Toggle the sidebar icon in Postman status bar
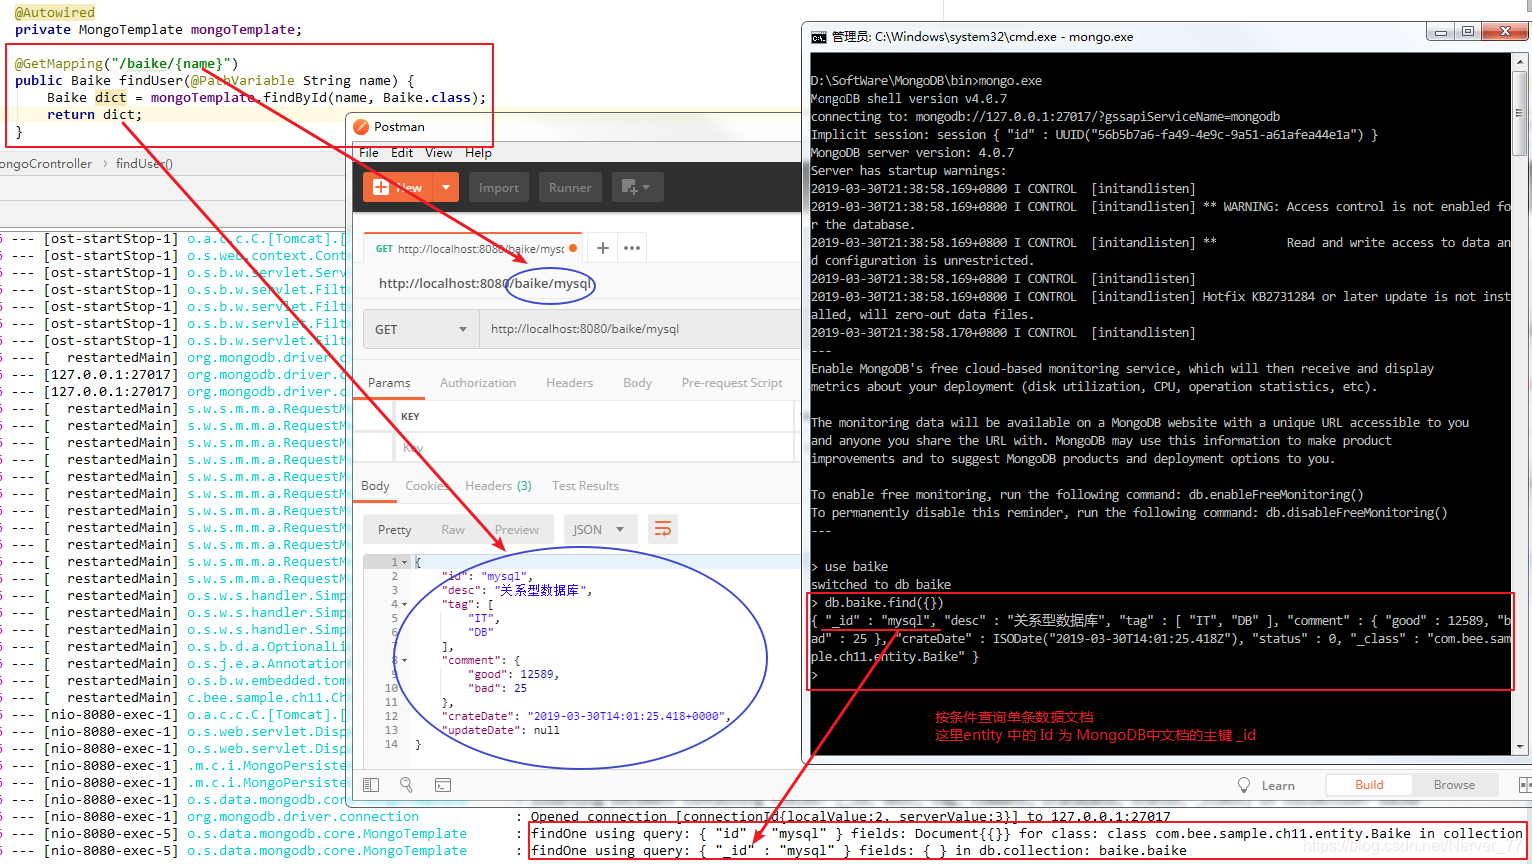 click(371, 785)
